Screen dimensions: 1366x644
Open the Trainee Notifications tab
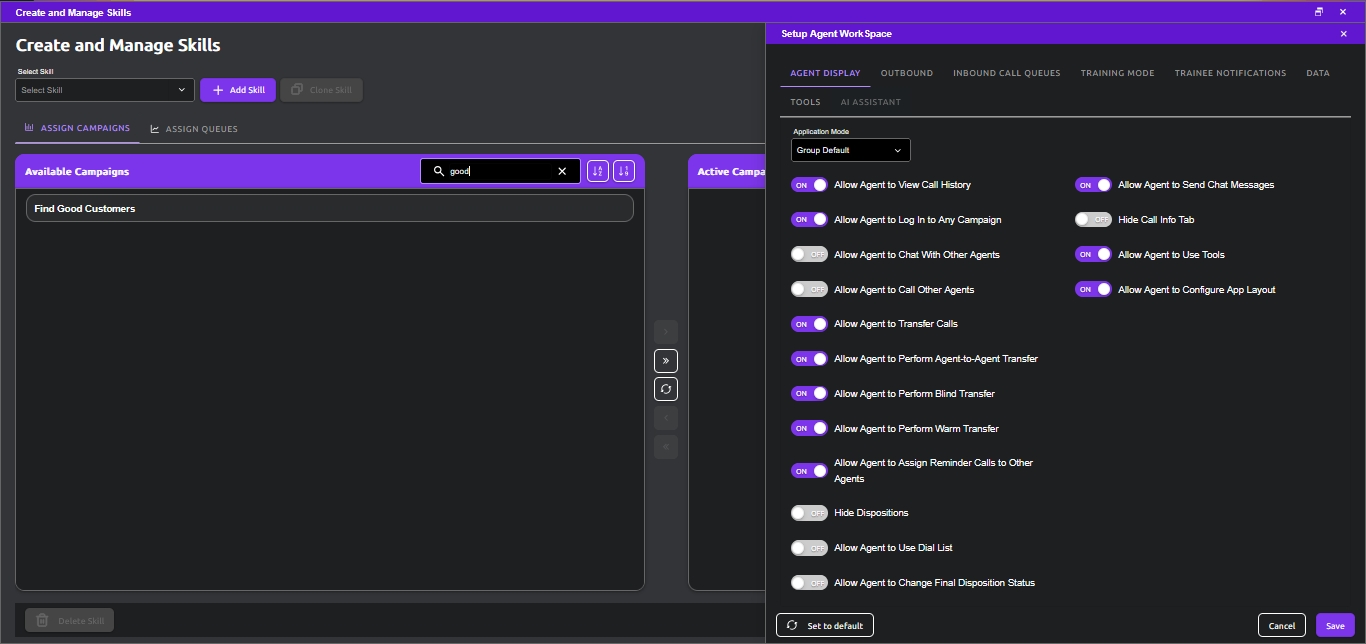pos(1230,73)
